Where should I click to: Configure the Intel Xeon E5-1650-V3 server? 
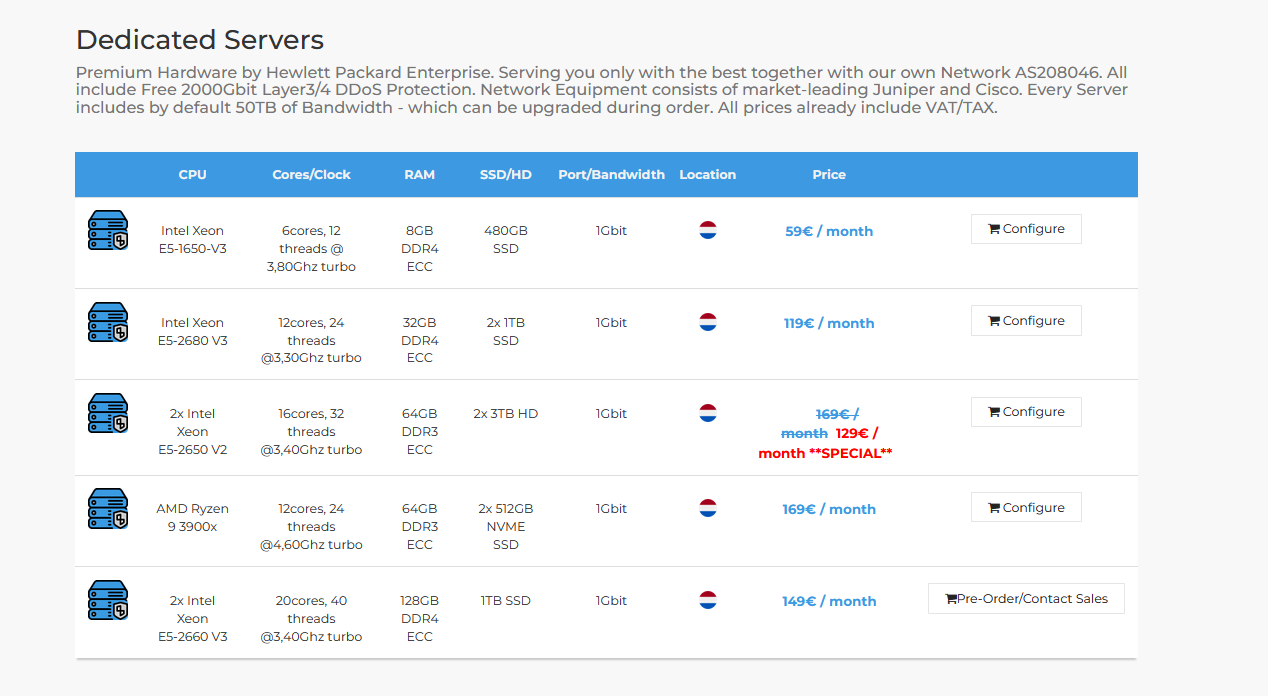[x=1025, y=229]
